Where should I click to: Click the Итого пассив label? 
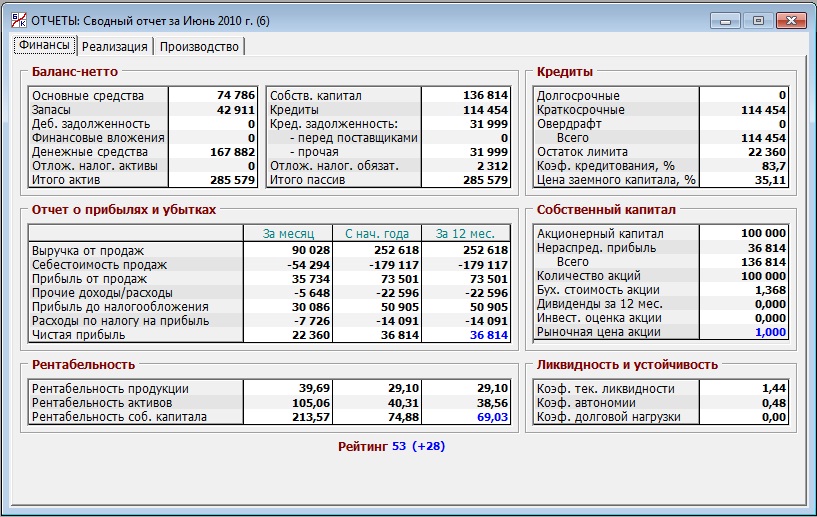[307, 180]
